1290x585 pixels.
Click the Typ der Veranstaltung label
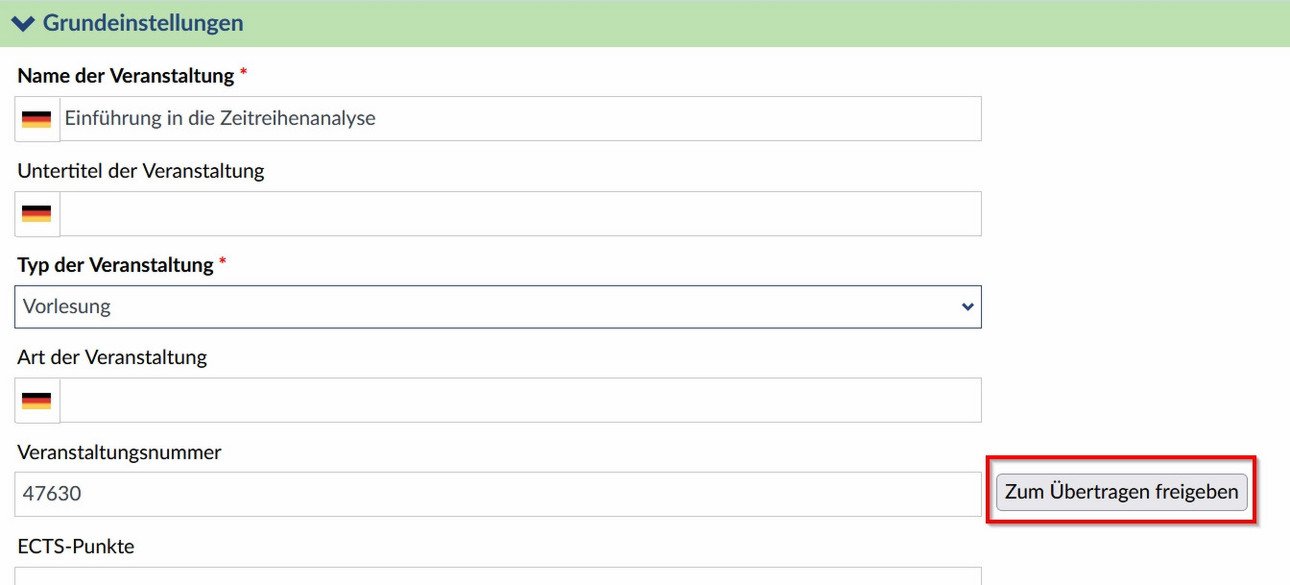click(x=116, y=265)
